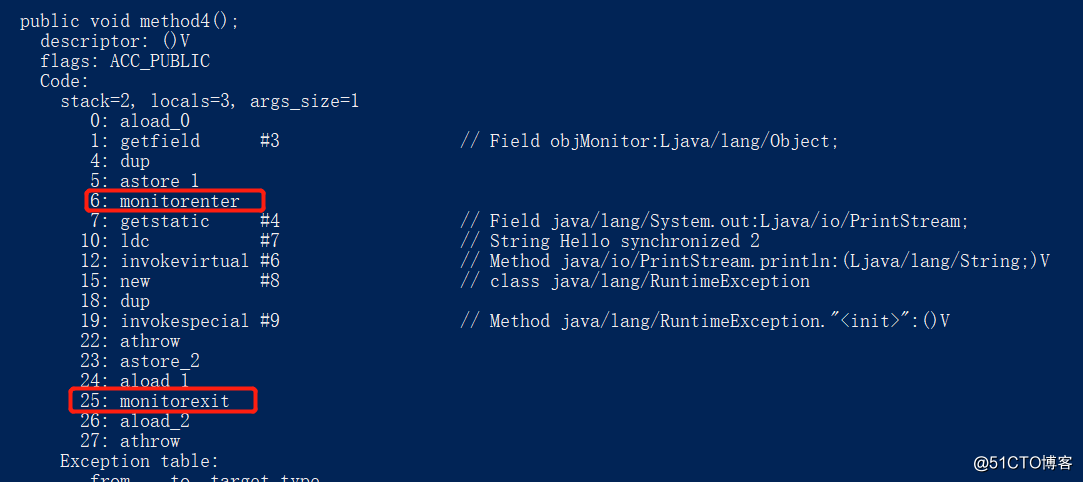This screenshot has width=1083, height=482.
Task: Click the 'public void method4();' declaration
Action: (129, 21)
